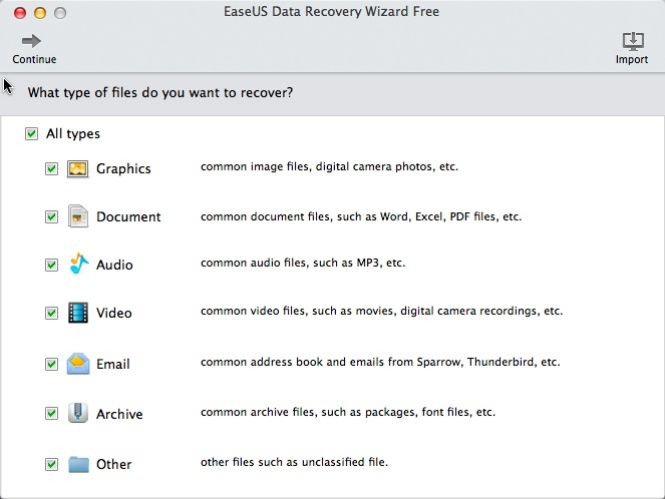
Task: Click the Graphics label text
Action: tap(123, 169)
